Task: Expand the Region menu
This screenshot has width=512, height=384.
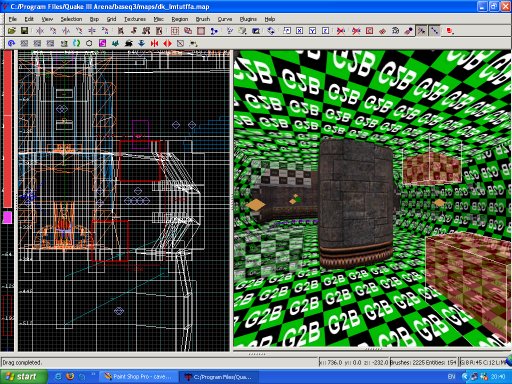Action: pyautogui.click(x=180, y=19)
